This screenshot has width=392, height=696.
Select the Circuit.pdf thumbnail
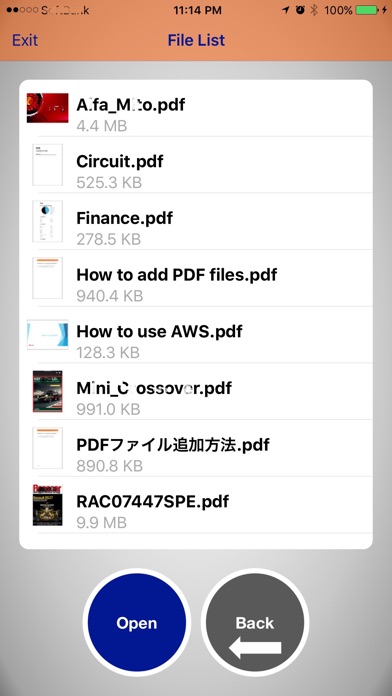(x=48, y=165)
